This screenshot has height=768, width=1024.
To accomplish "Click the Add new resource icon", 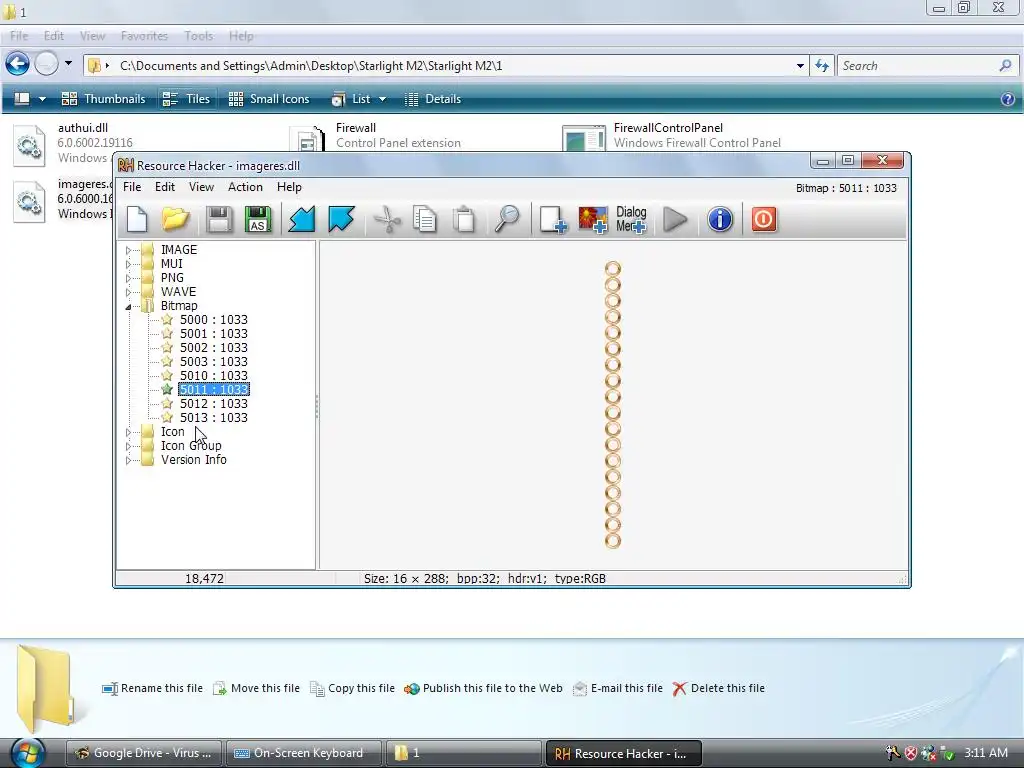I will 552,219.
